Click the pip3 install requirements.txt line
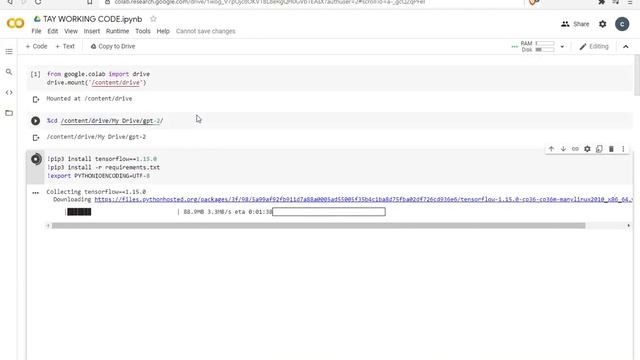Screen dimensions: 640x360 click(x=104, y=167)
